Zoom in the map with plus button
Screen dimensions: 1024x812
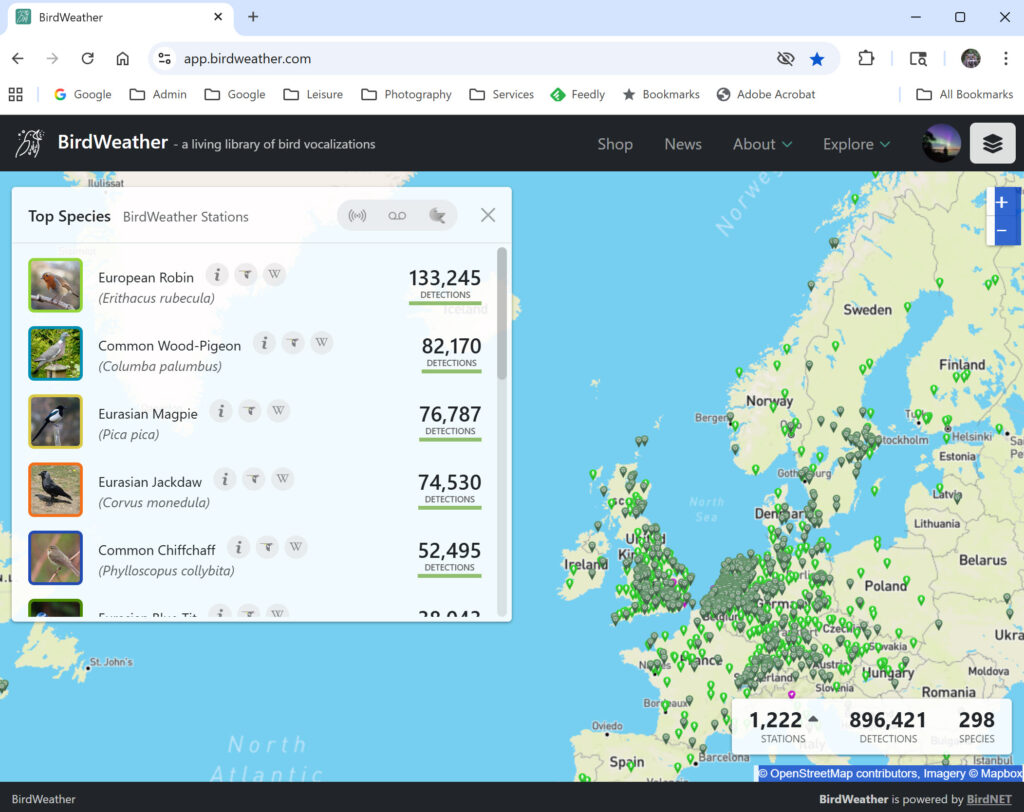point(1002,202)
